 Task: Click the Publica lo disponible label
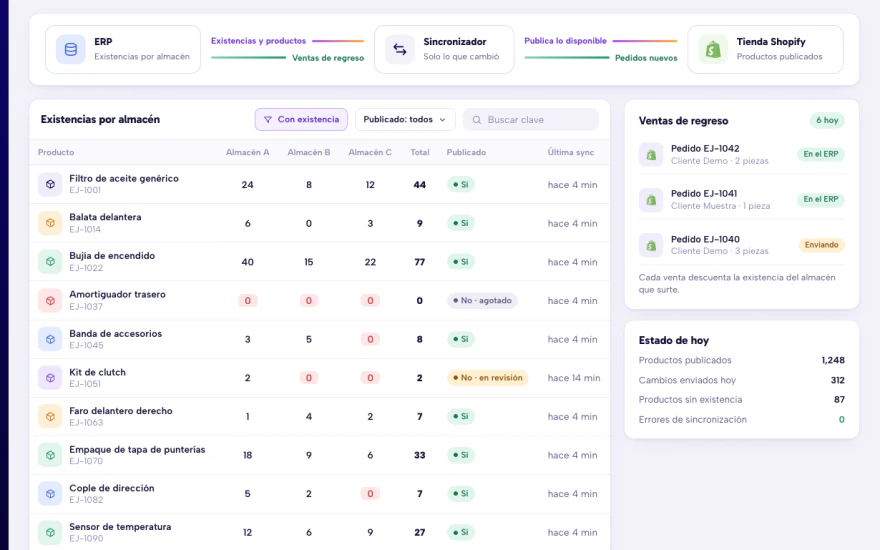pos(565,41)
